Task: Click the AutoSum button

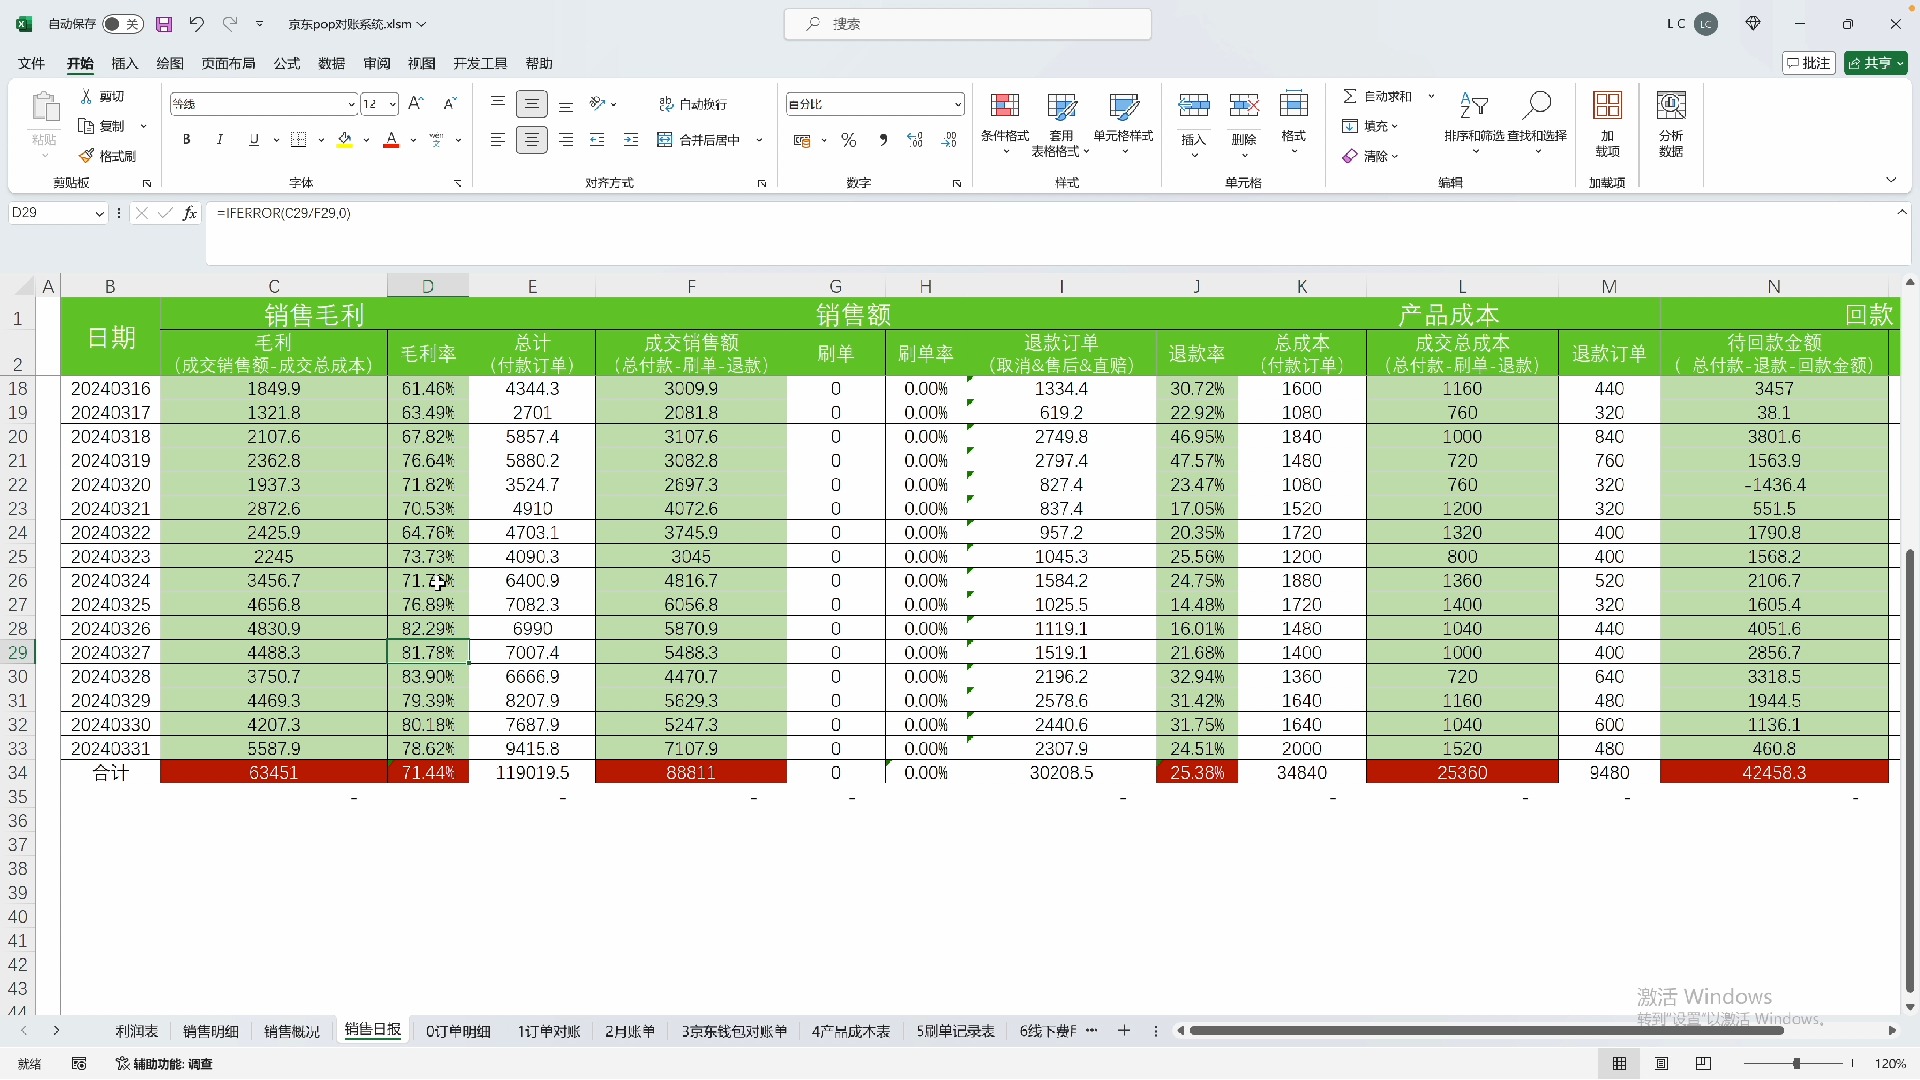Action: (1376, 96)
